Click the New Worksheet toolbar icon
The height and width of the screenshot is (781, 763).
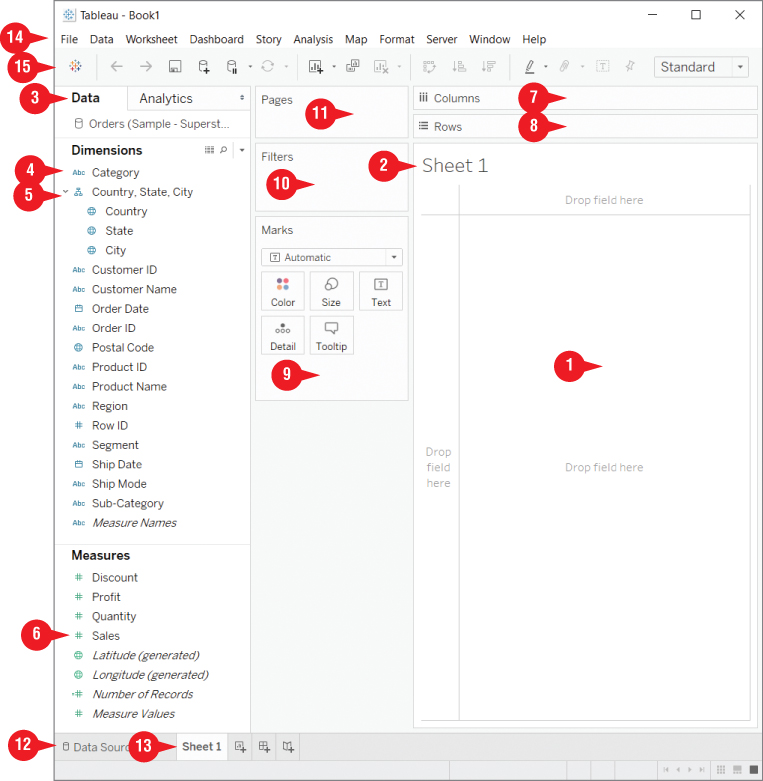[316, 66]
